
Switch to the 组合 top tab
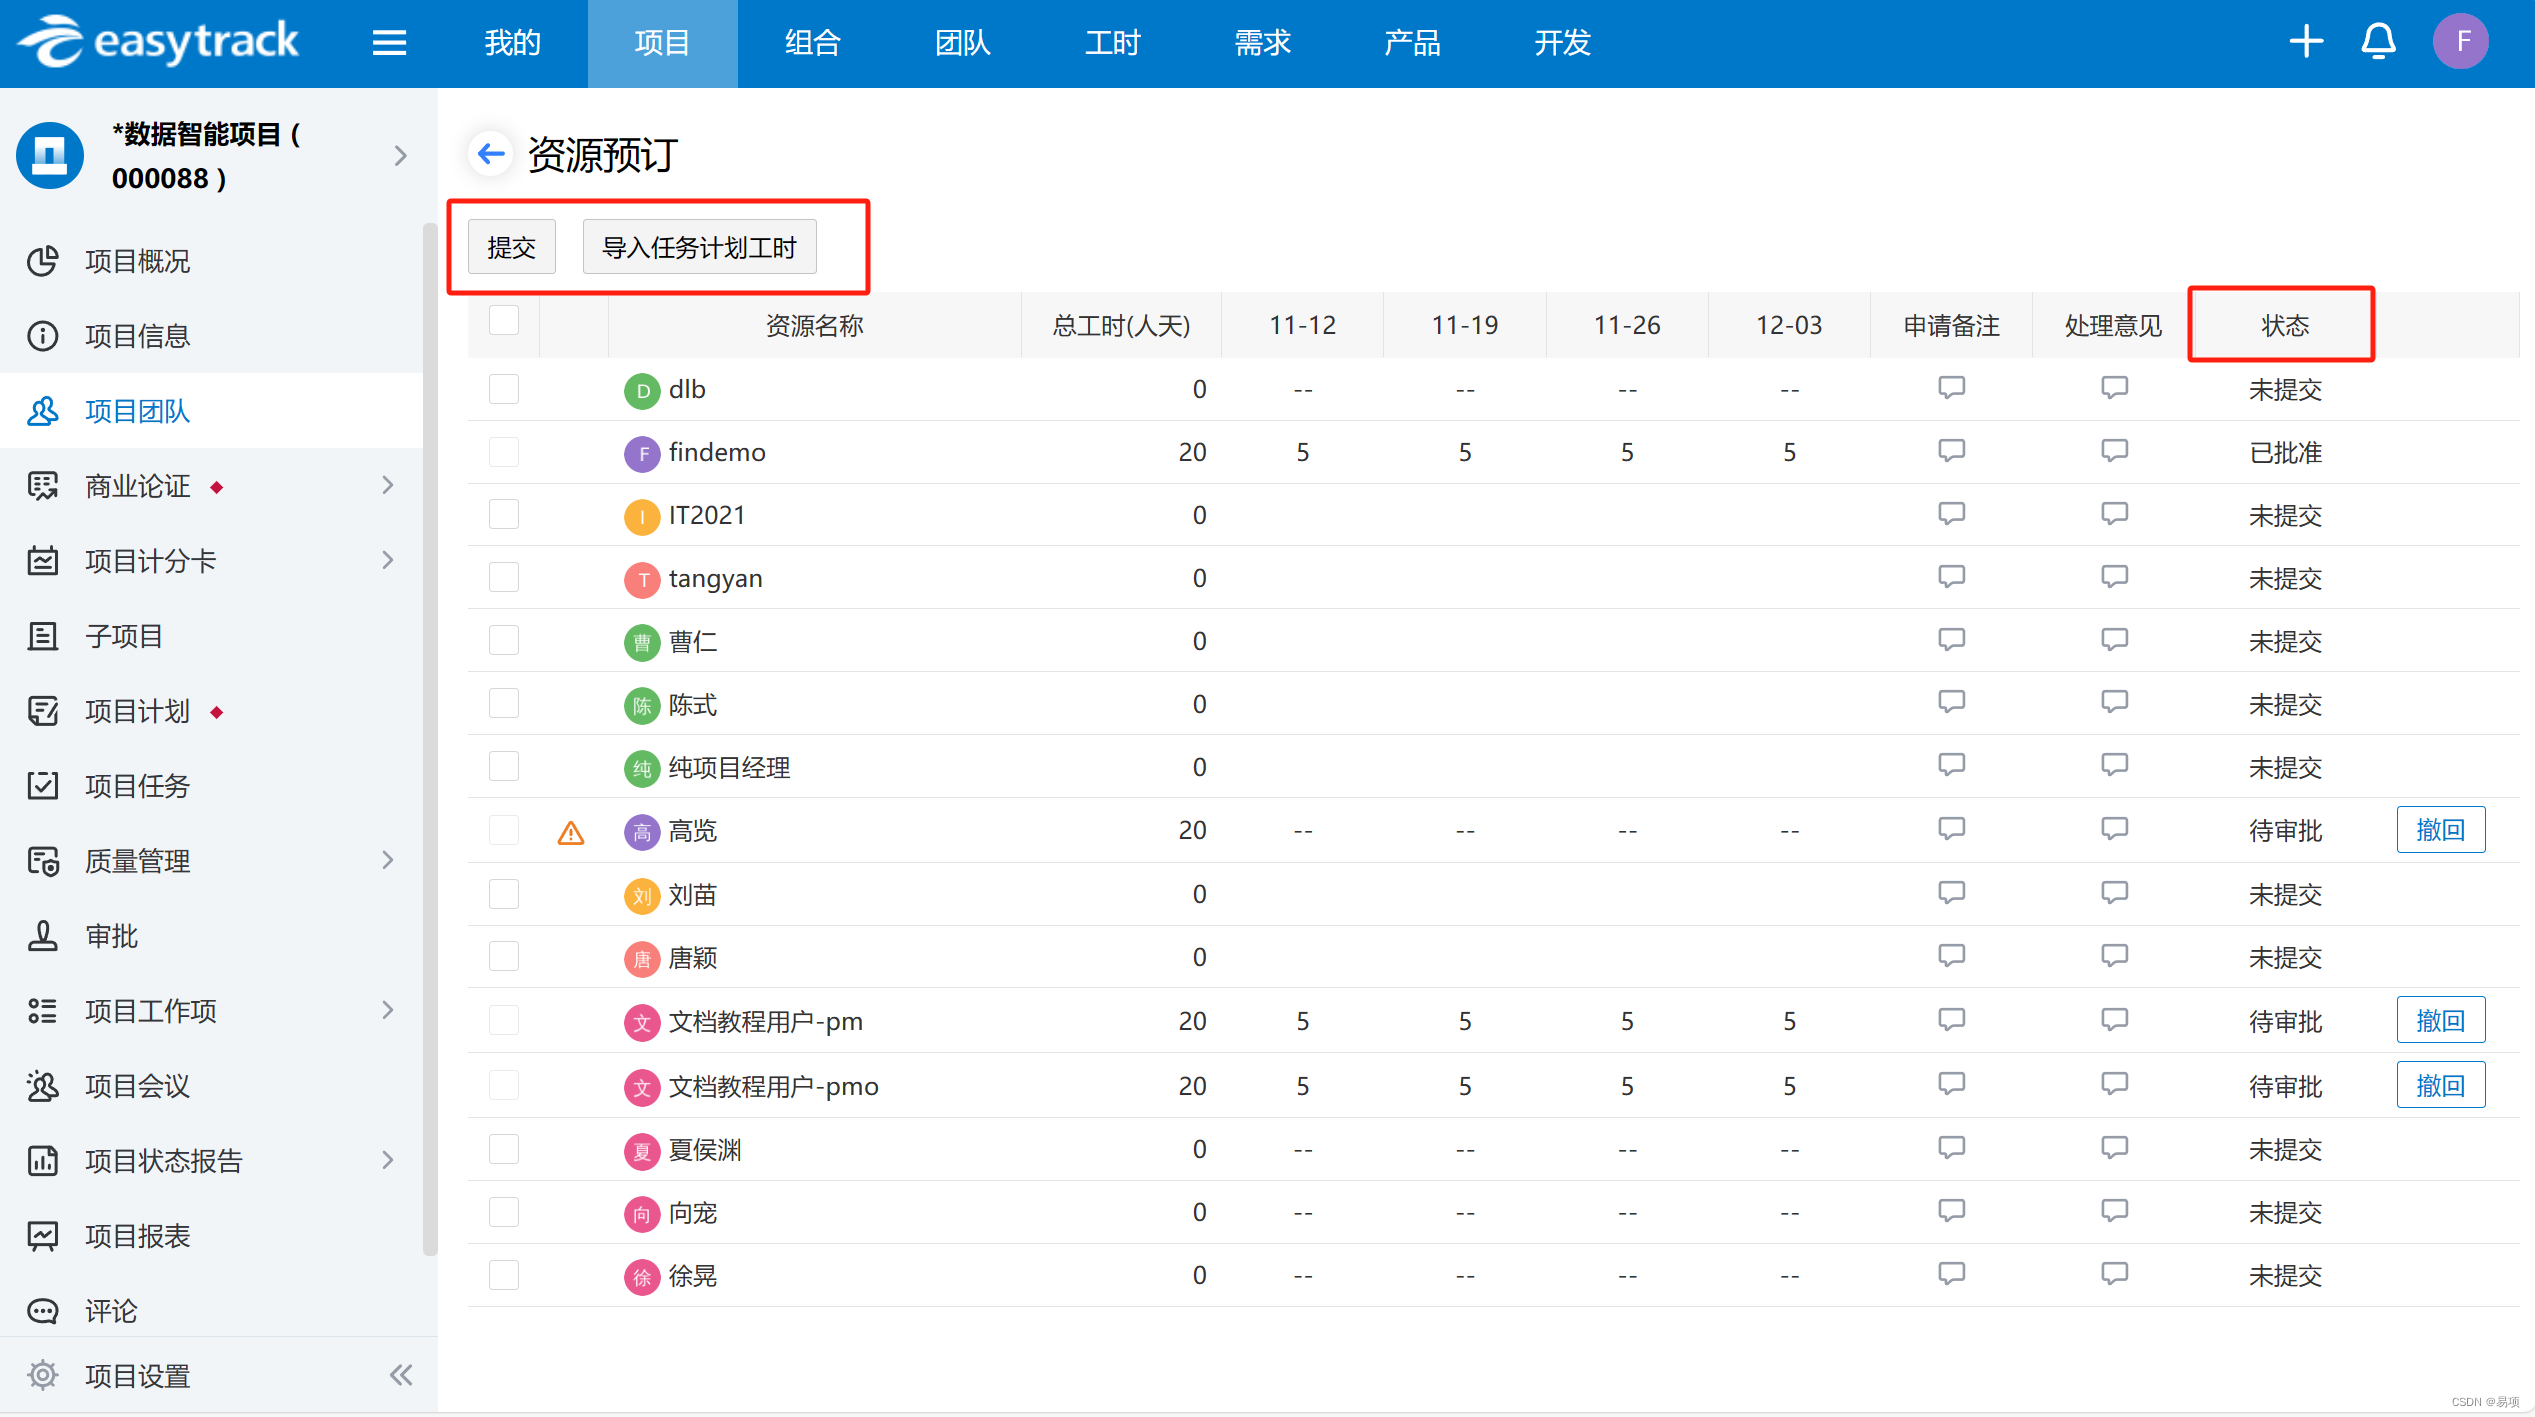pos(813,43)
